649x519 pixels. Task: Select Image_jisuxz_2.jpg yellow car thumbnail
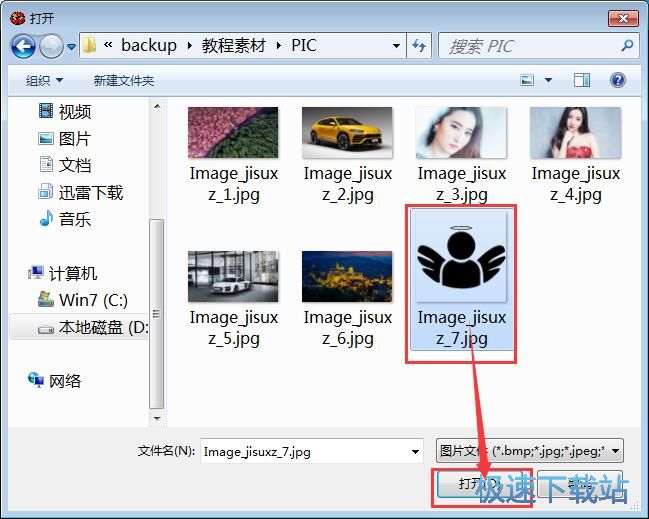tap(347, 133)
